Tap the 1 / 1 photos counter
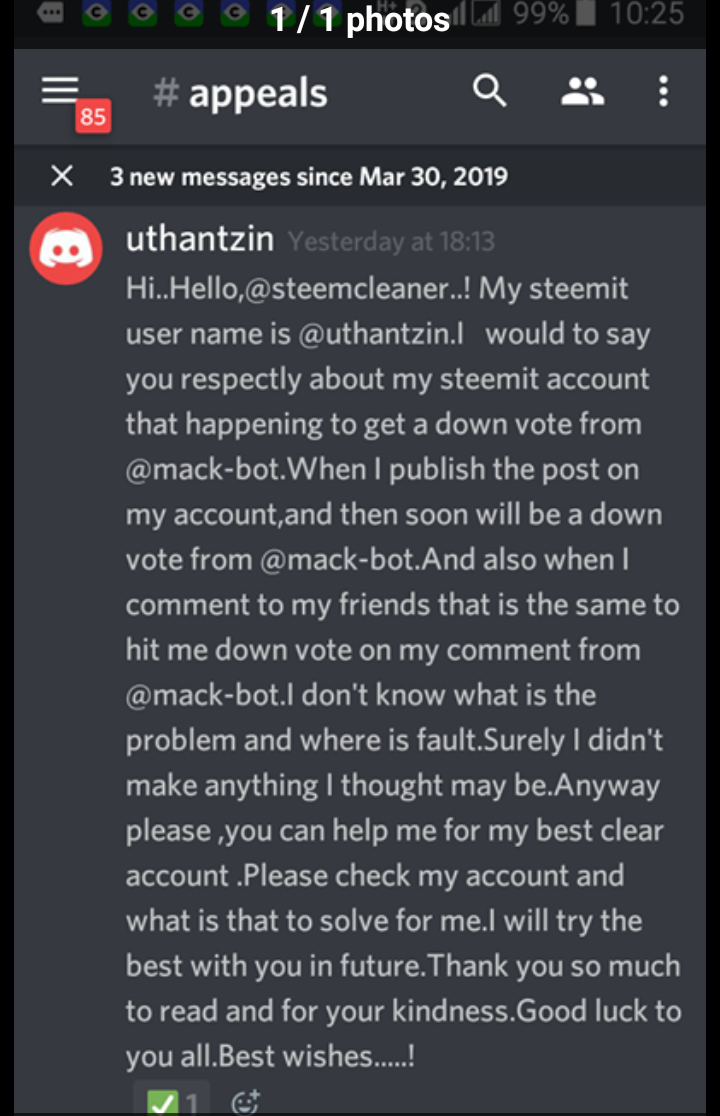Viewport: 720px width, 1116px height. click(360, 19)
